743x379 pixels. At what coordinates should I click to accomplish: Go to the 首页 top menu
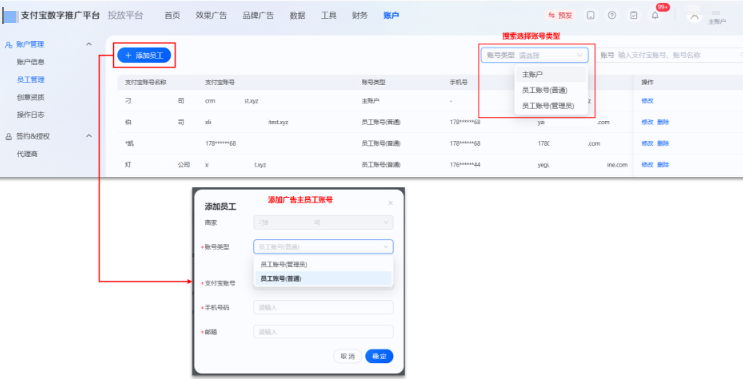[172, 16]
